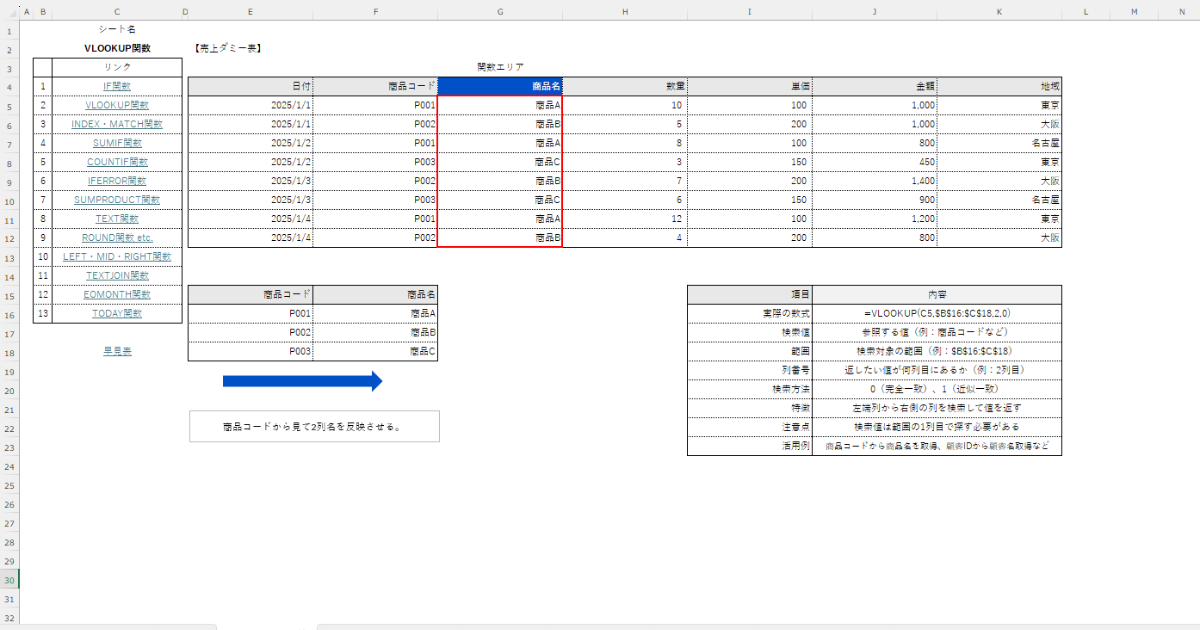1200x630 pixels.
Task: Open the SUMPRODUCT関数 link
Action: (117, 200)
